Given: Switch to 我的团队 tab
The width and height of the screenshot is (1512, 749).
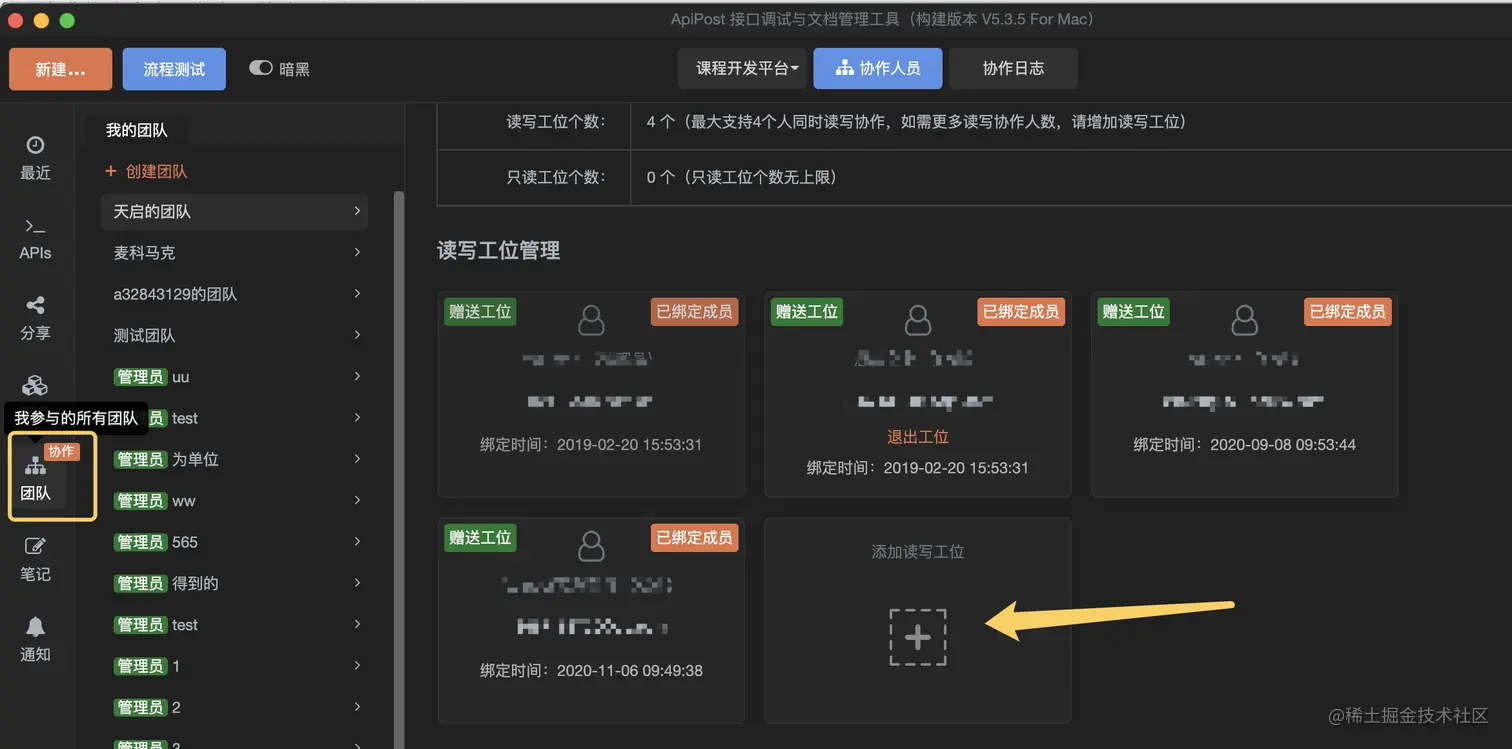Looking at the screenshot, I should 137,130.
